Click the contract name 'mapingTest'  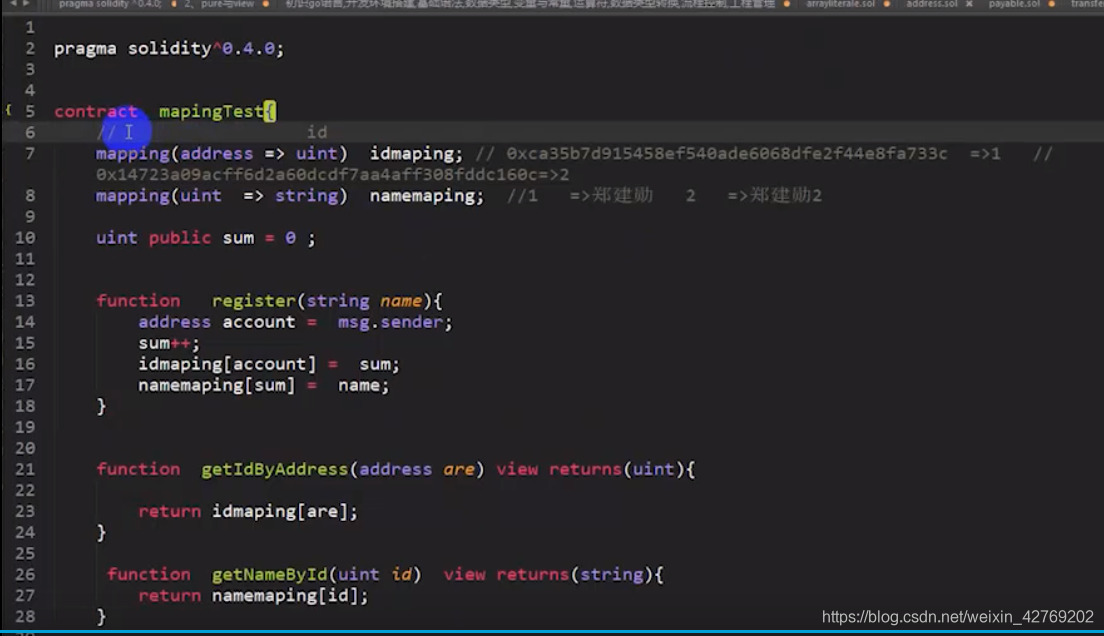[x=211, y=111]
